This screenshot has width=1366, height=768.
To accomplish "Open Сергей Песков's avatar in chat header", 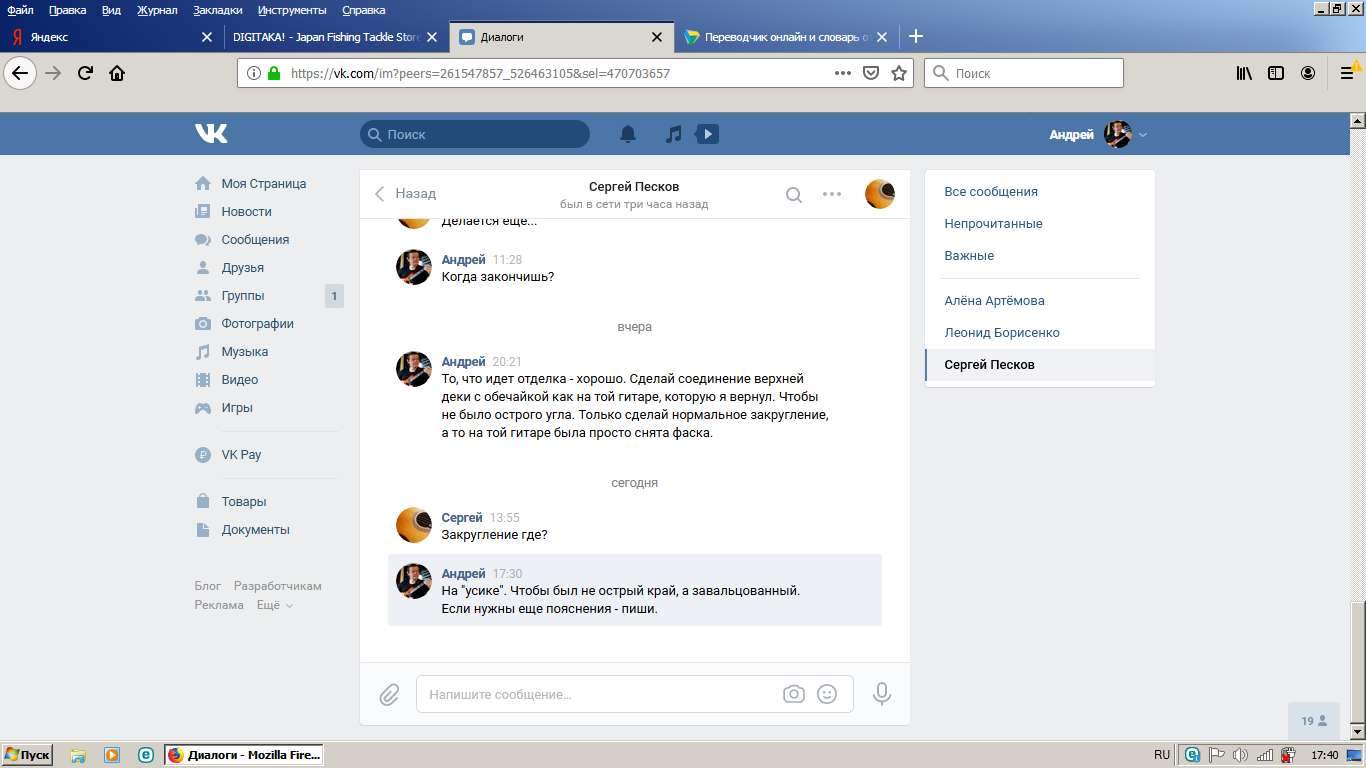I will tap(880, 194).
